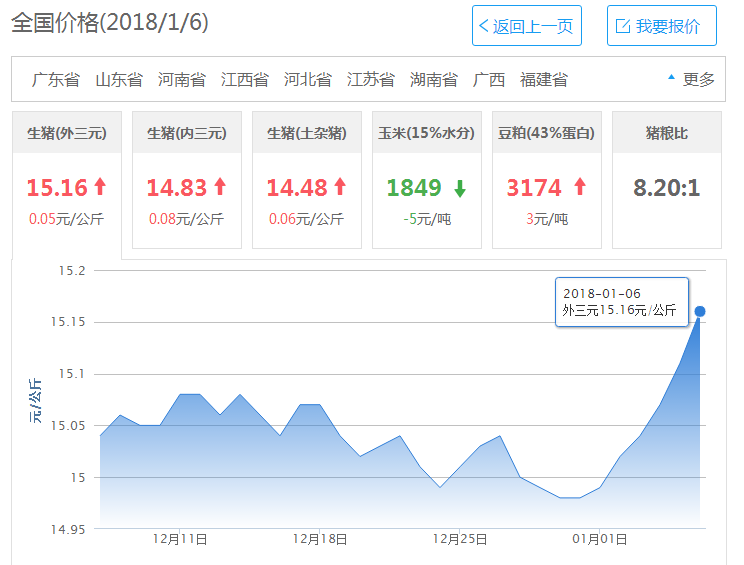Show the 玉米(15%水分) price chart

pos(427,132)
